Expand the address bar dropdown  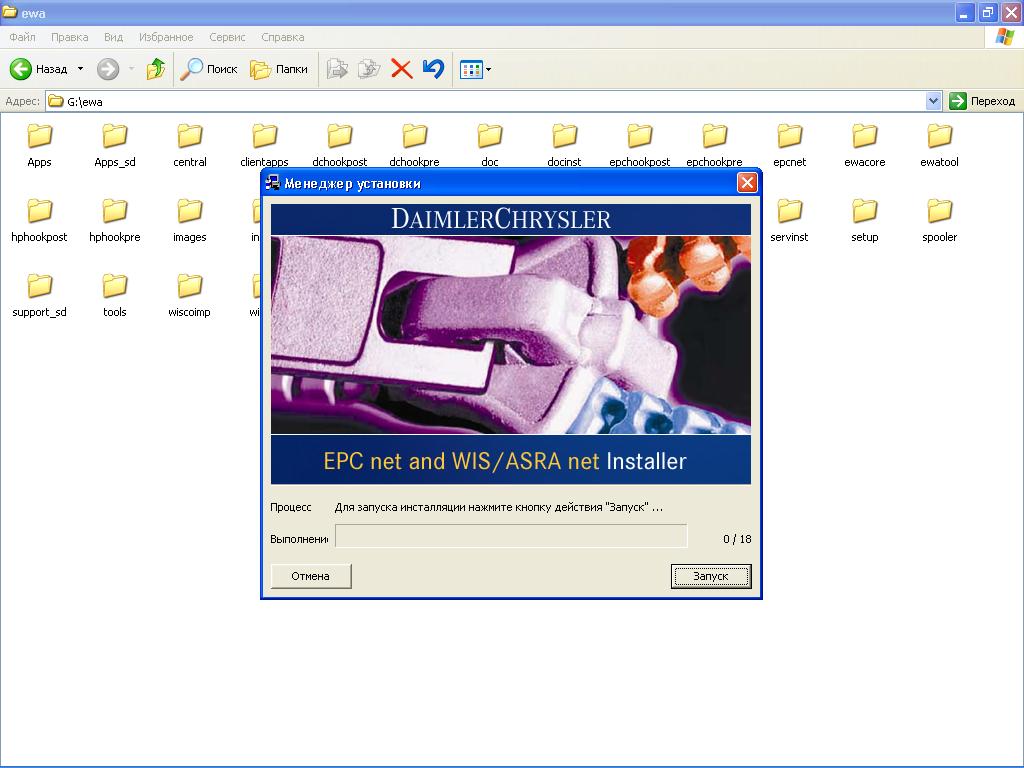[x=933, y=101]
